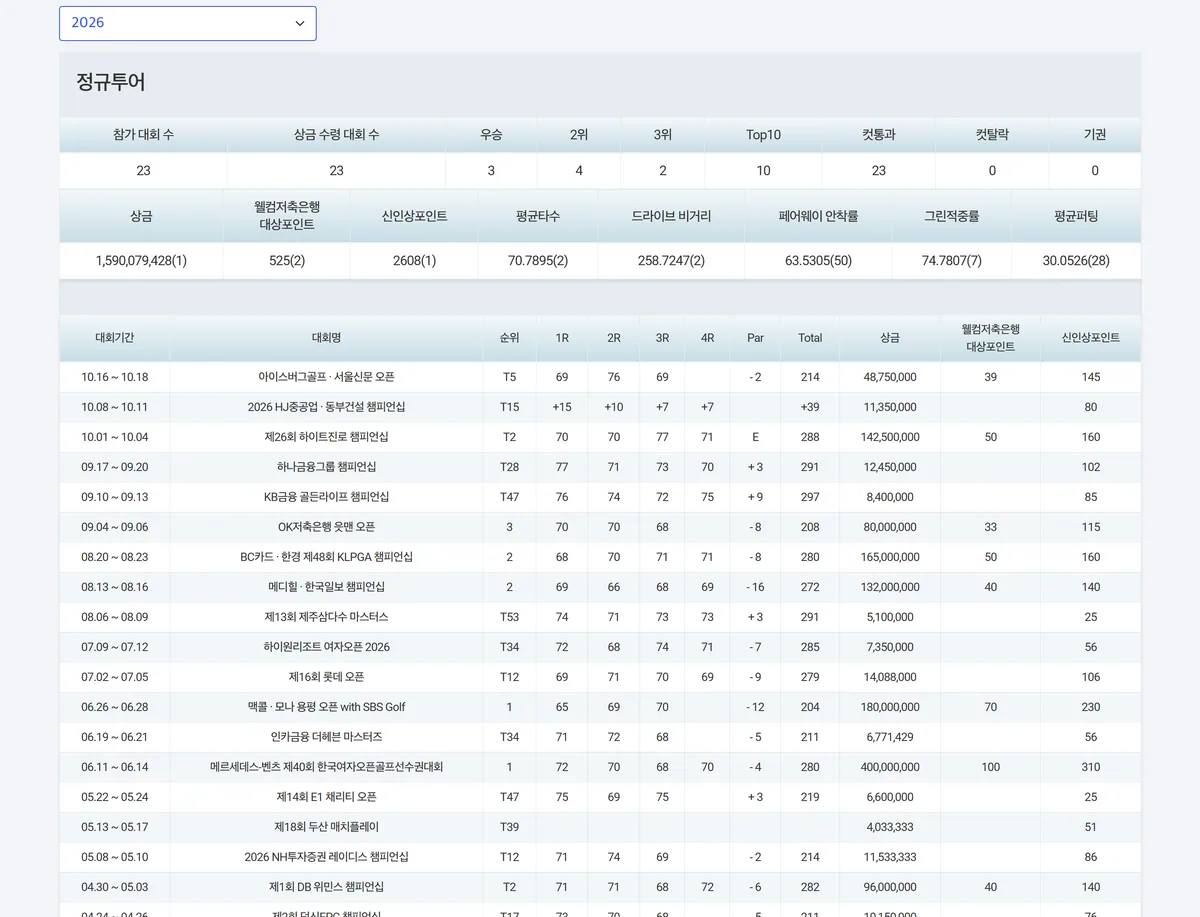Select the 평균퍼팅 header
Image resolution: width=1200 pixels, height=917 pixels.
pyautogui.click(x=1076, y=216)
